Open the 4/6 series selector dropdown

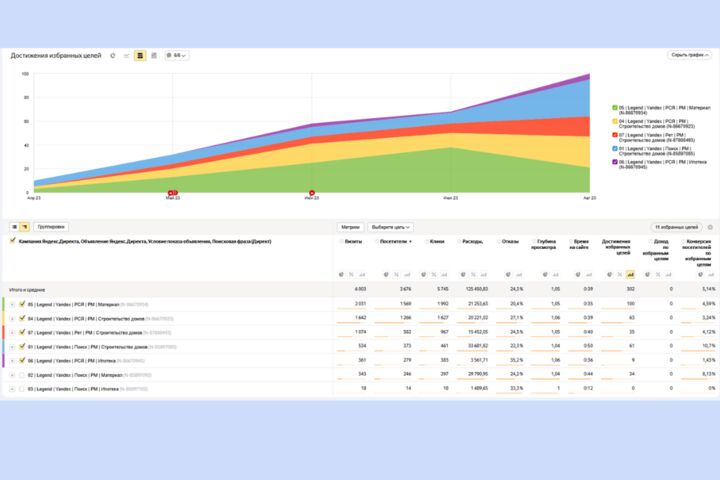[x=177, y=56]
